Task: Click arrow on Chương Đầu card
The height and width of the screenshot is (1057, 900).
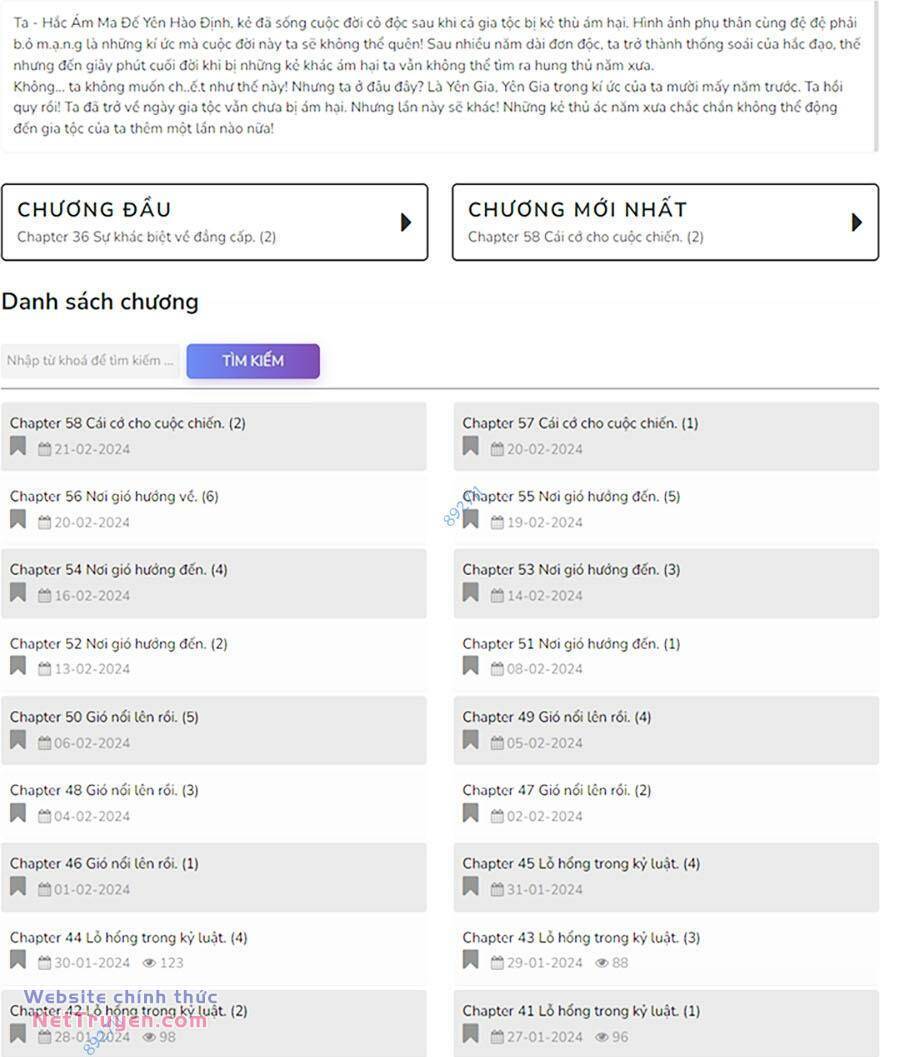Action: click(405, 222)
